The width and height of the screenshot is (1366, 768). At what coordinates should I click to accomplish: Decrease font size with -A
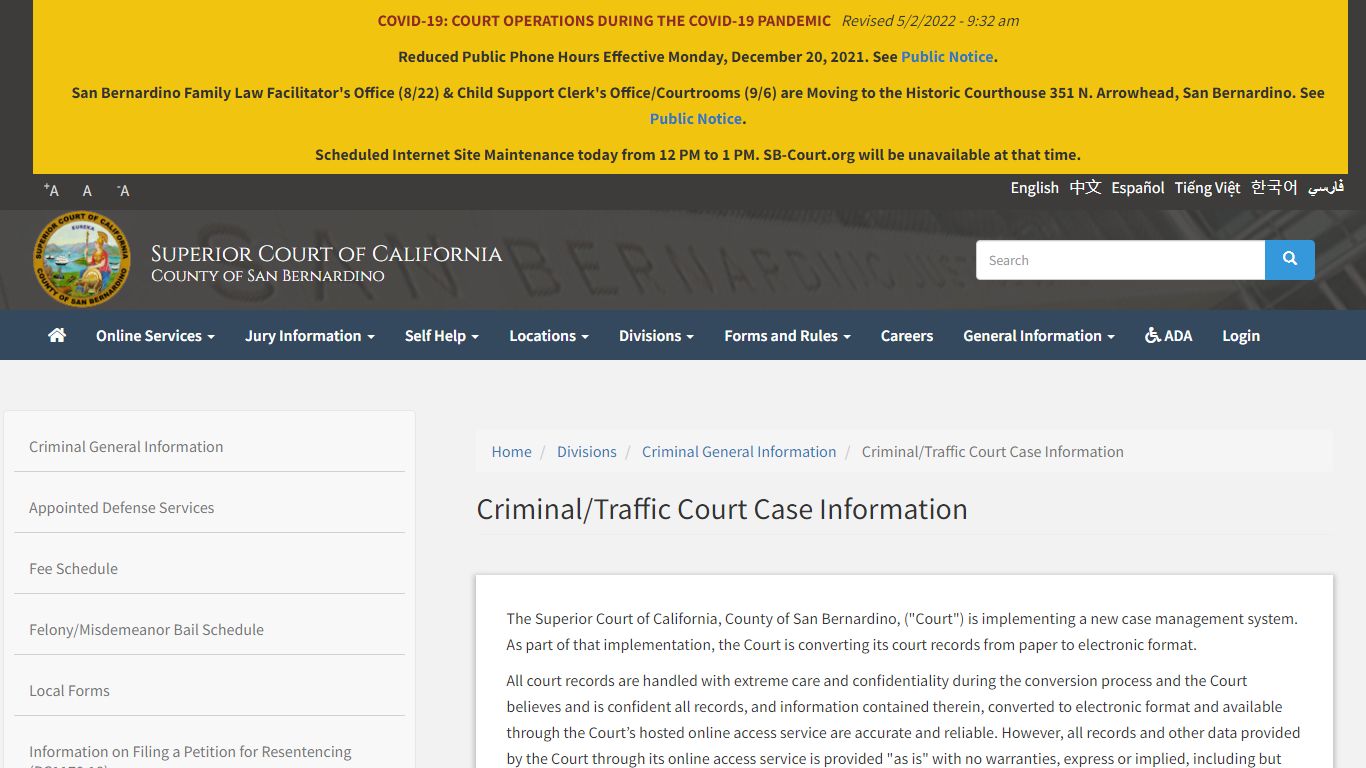123,190
